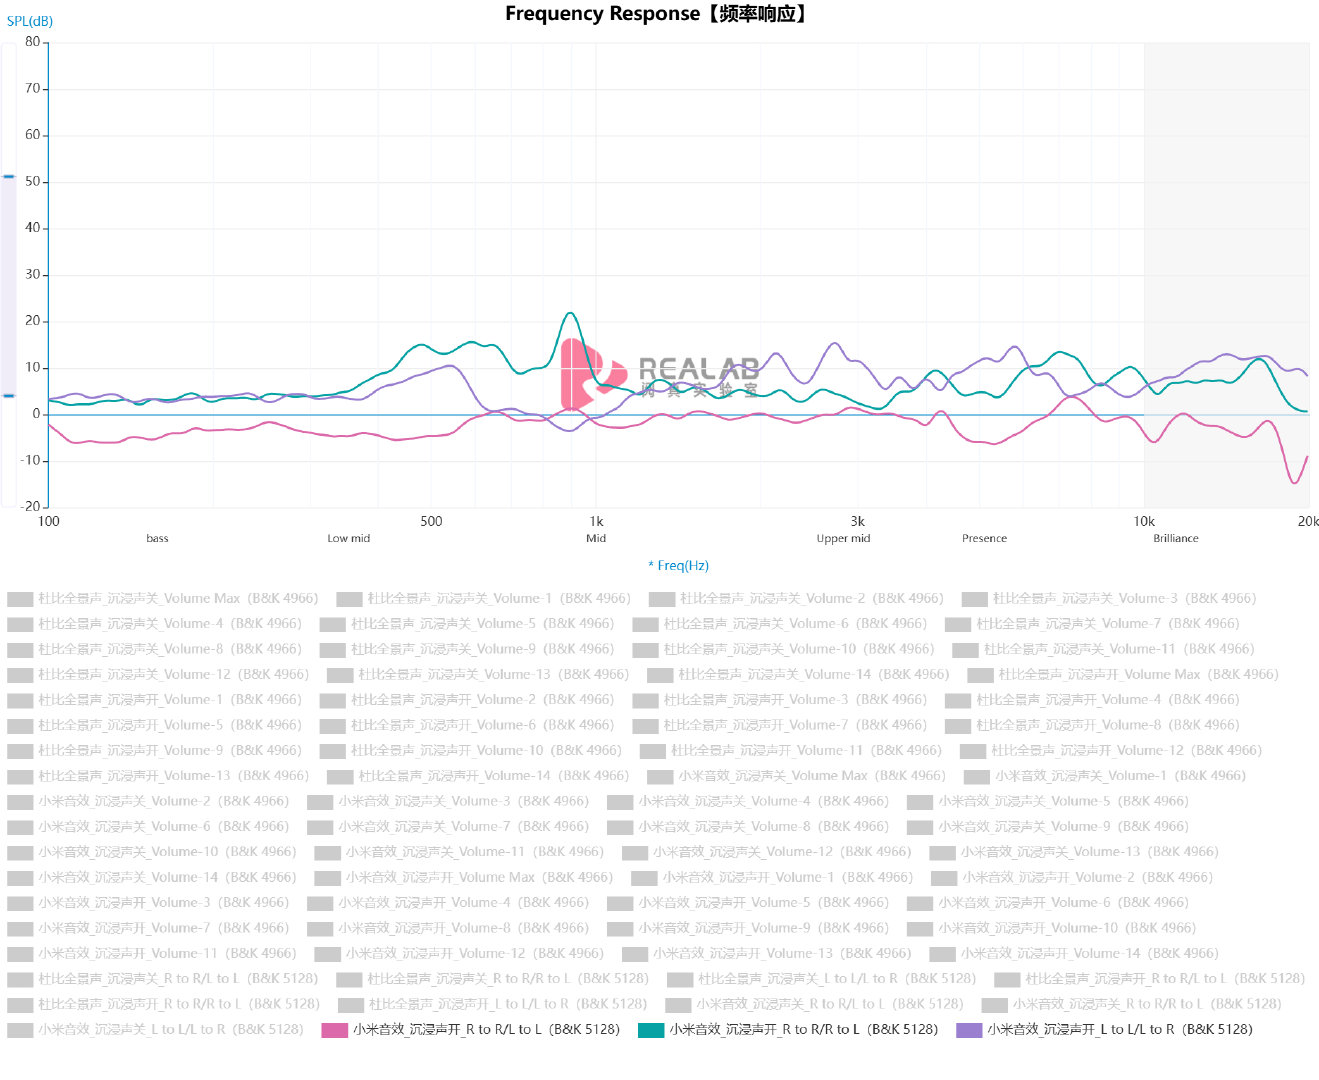Show 杜比全景声_沉浸声关_R to R/L to L (B&K 5128)
The image size is (1319, 1080).
coord(163,979)
